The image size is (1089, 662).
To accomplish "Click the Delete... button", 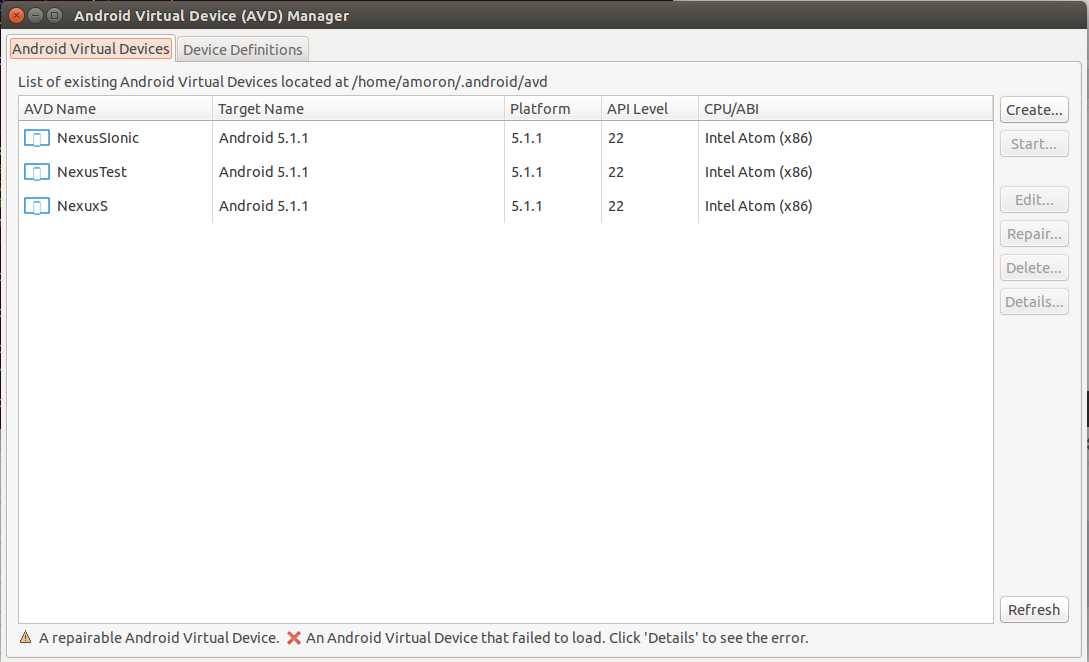I will click(1034, 268).
